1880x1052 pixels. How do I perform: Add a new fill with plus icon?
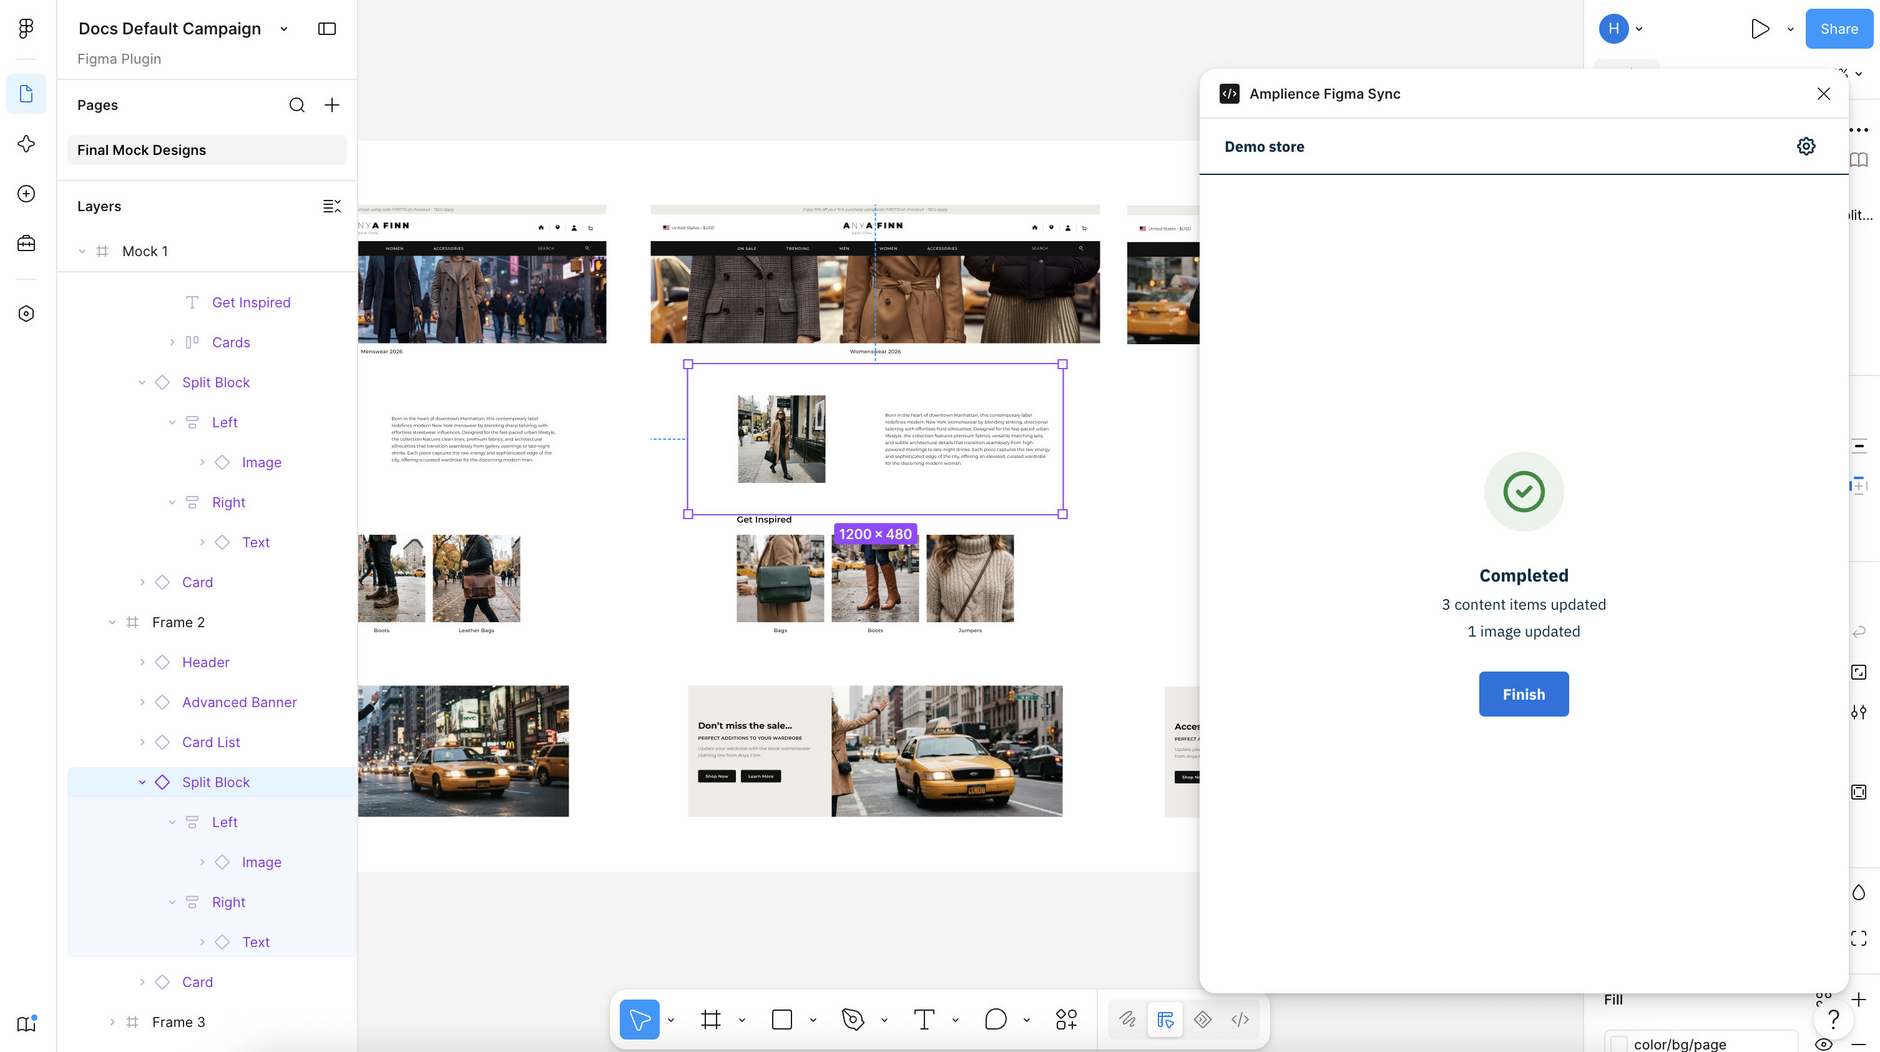(1859, 999)
